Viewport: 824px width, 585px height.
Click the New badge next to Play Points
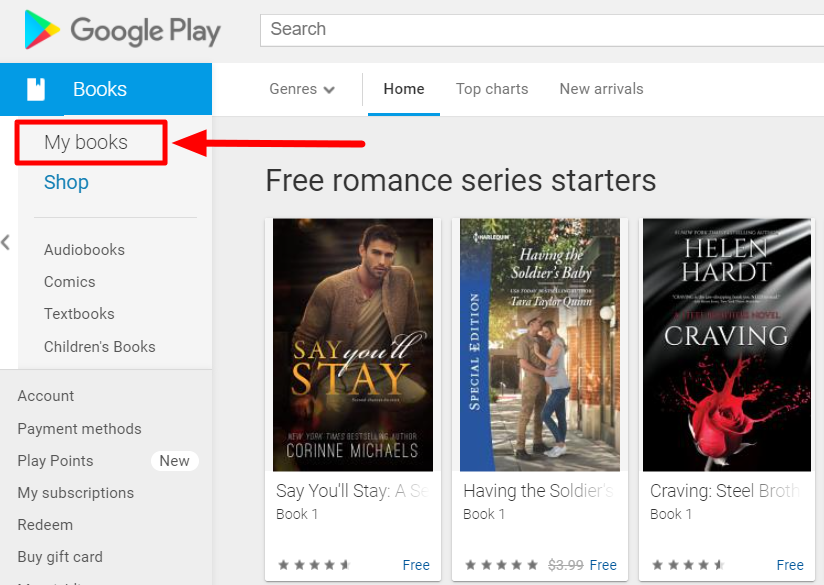coord(174,460)
